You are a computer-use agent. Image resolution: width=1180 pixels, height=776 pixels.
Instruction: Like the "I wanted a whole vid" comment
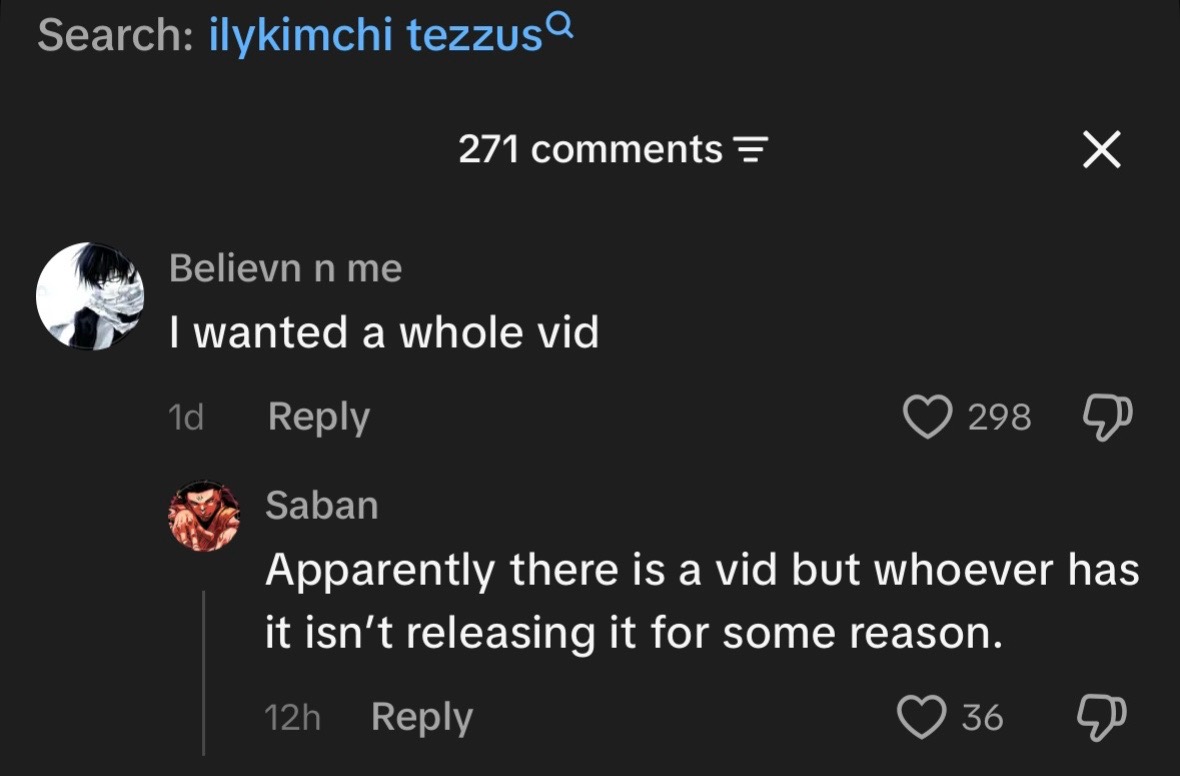click(x=927, y=417)
